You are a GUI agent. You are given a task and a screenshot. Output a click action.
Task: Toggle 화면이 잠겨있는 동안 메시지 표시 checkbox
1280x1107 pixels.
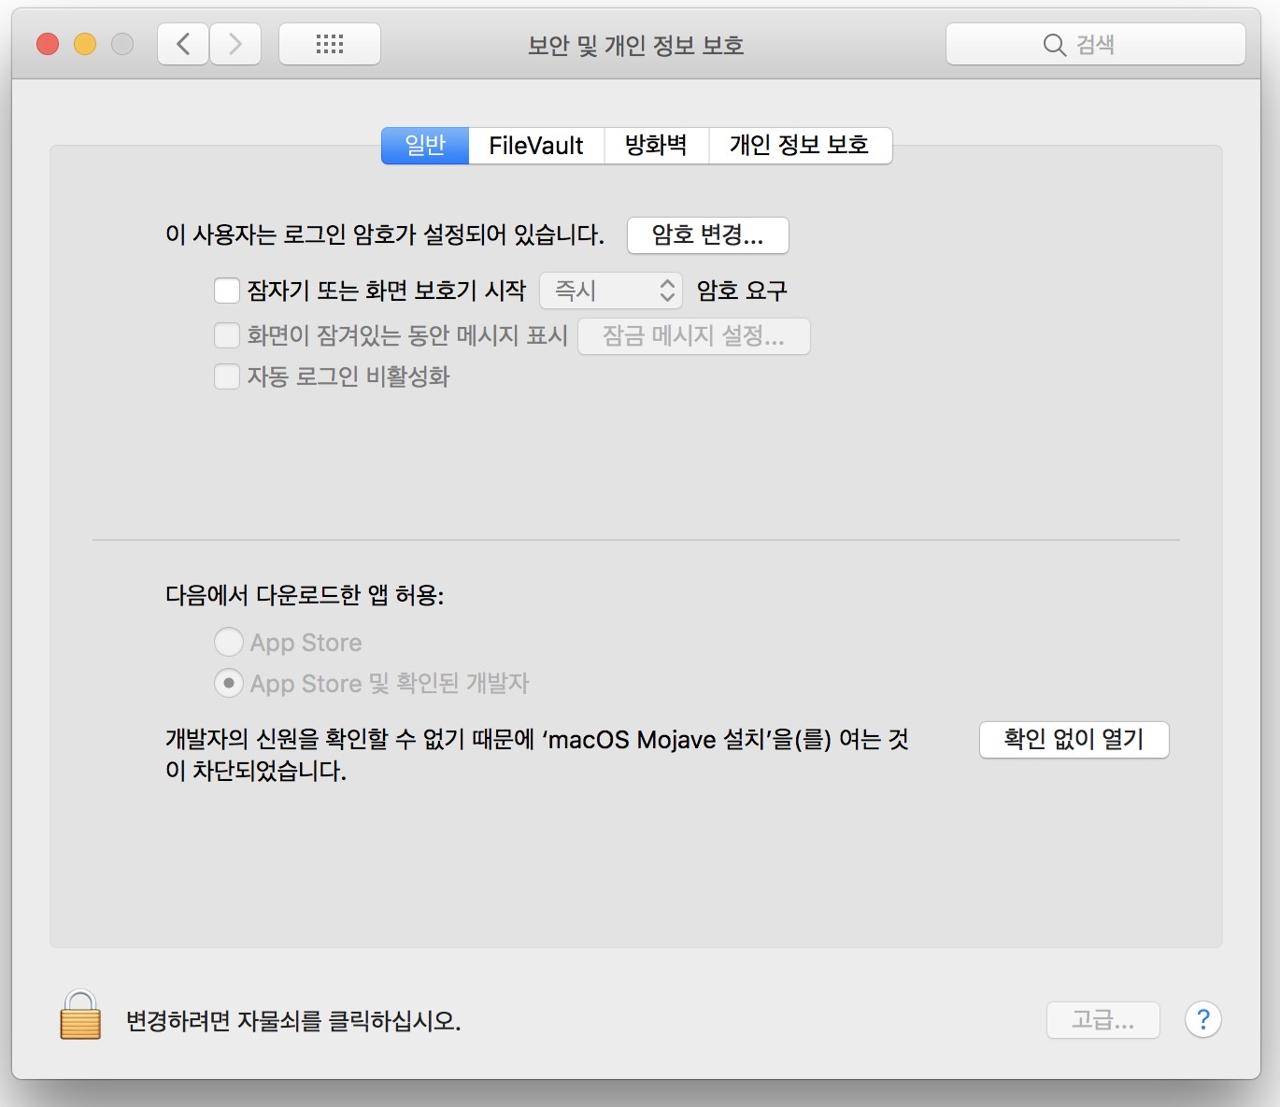pyautogui.click(x=227, y=335)
